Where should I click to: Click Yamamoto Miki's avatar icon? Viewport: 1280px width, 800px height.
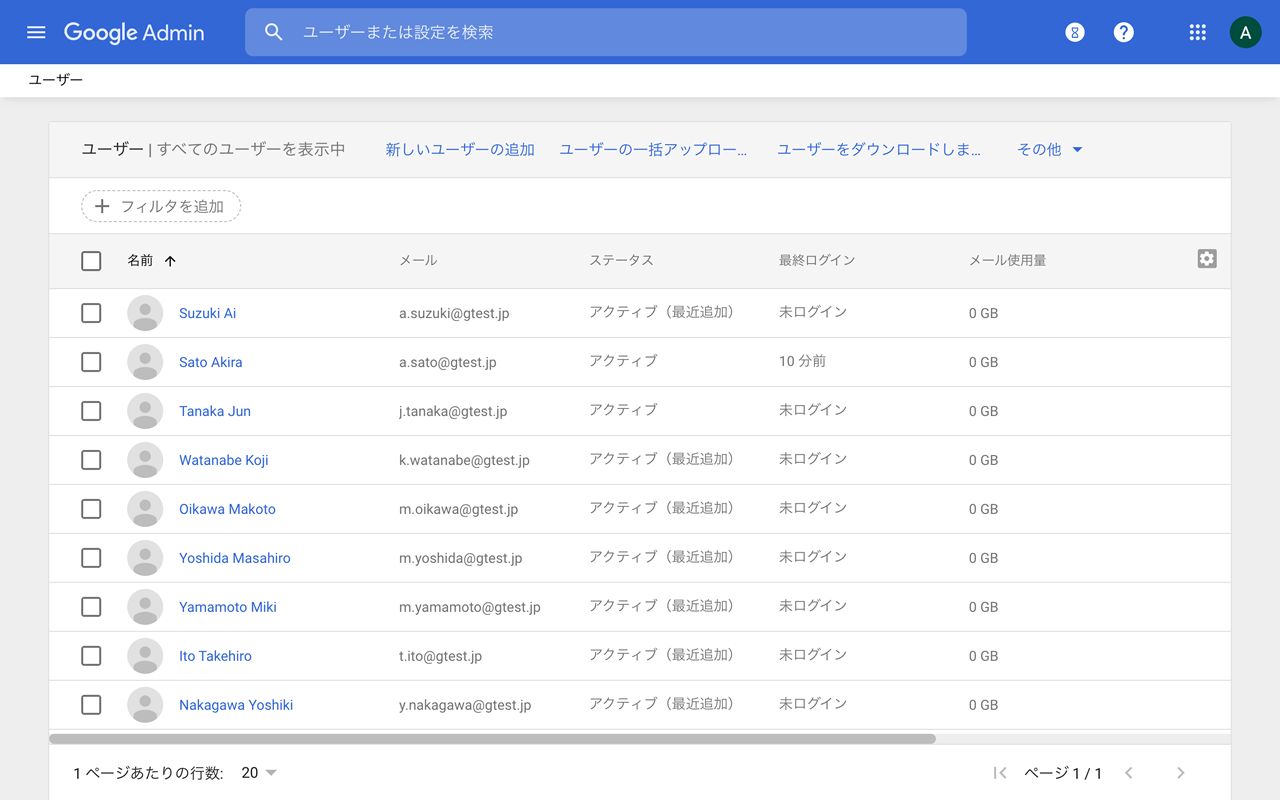[x=145, y=607]
